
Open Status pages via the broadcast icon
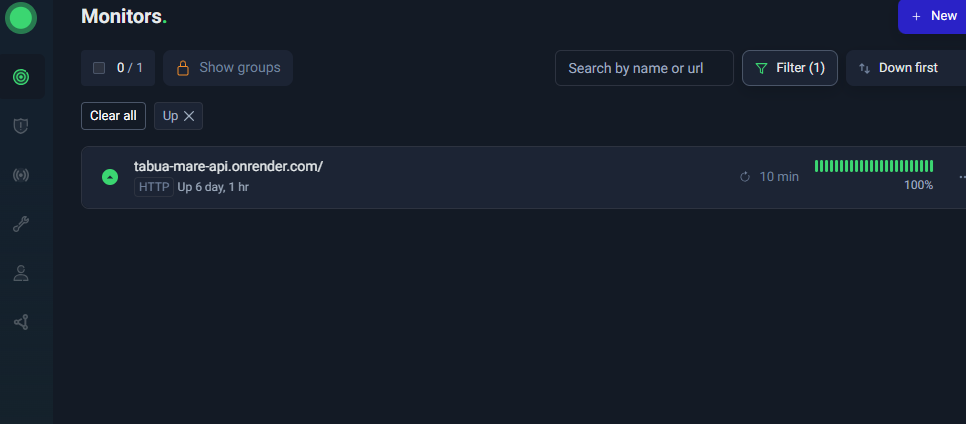(x=21, y=175)
